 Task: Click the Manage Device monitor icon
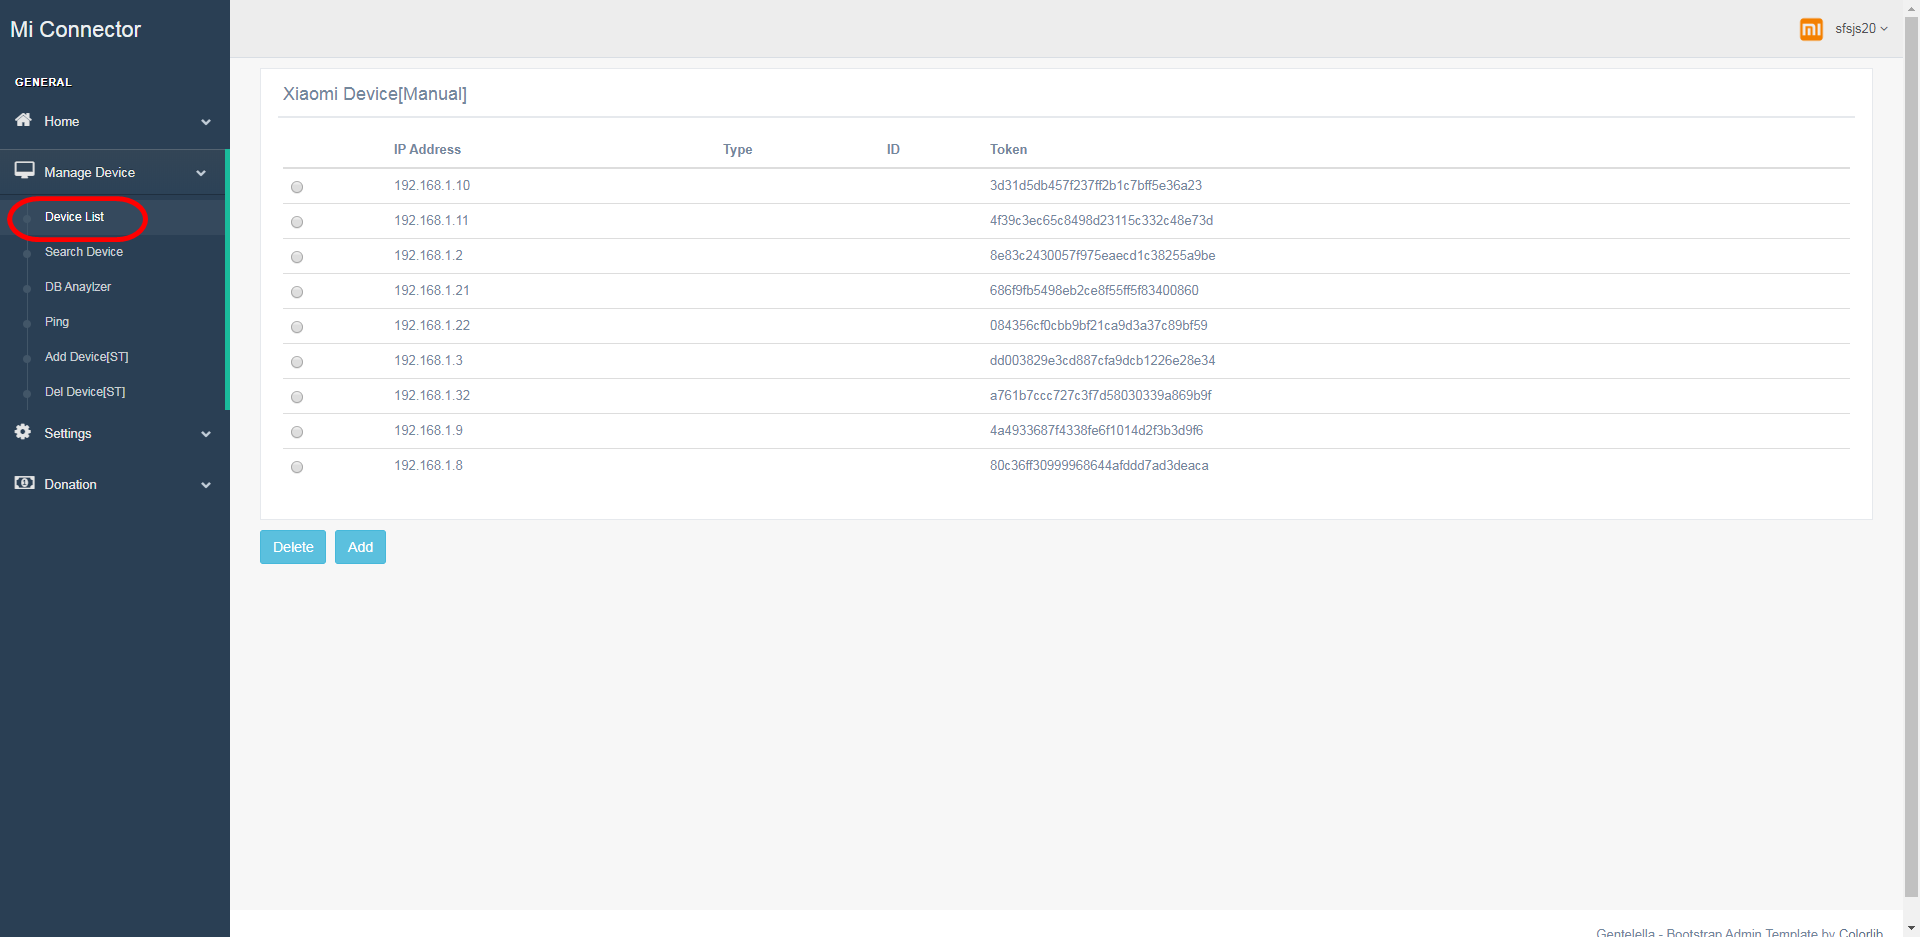24,171
